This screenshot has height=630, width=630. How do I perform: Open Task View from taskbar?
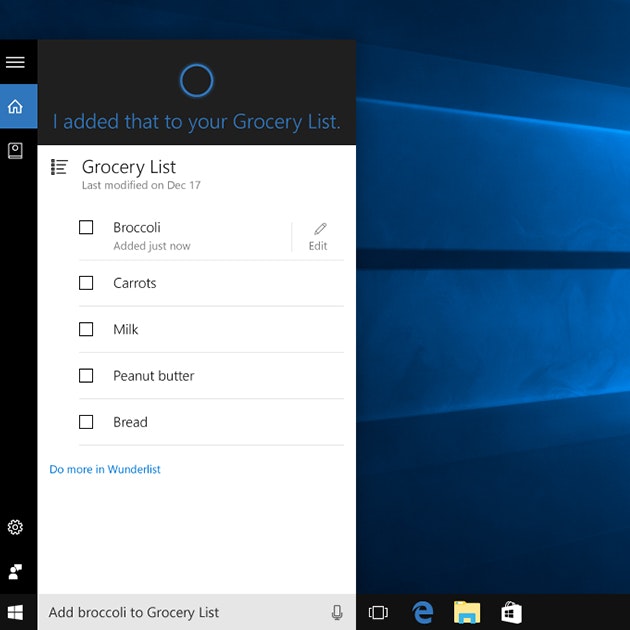pos(378,612)
